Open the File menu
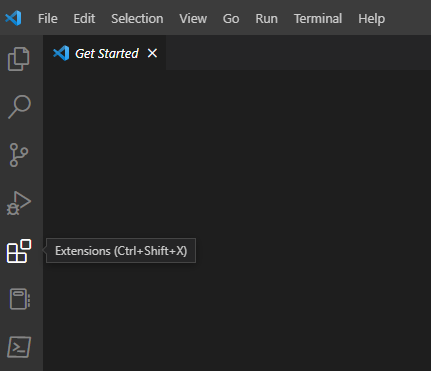431x371 pixels. (x=48, y=18)
